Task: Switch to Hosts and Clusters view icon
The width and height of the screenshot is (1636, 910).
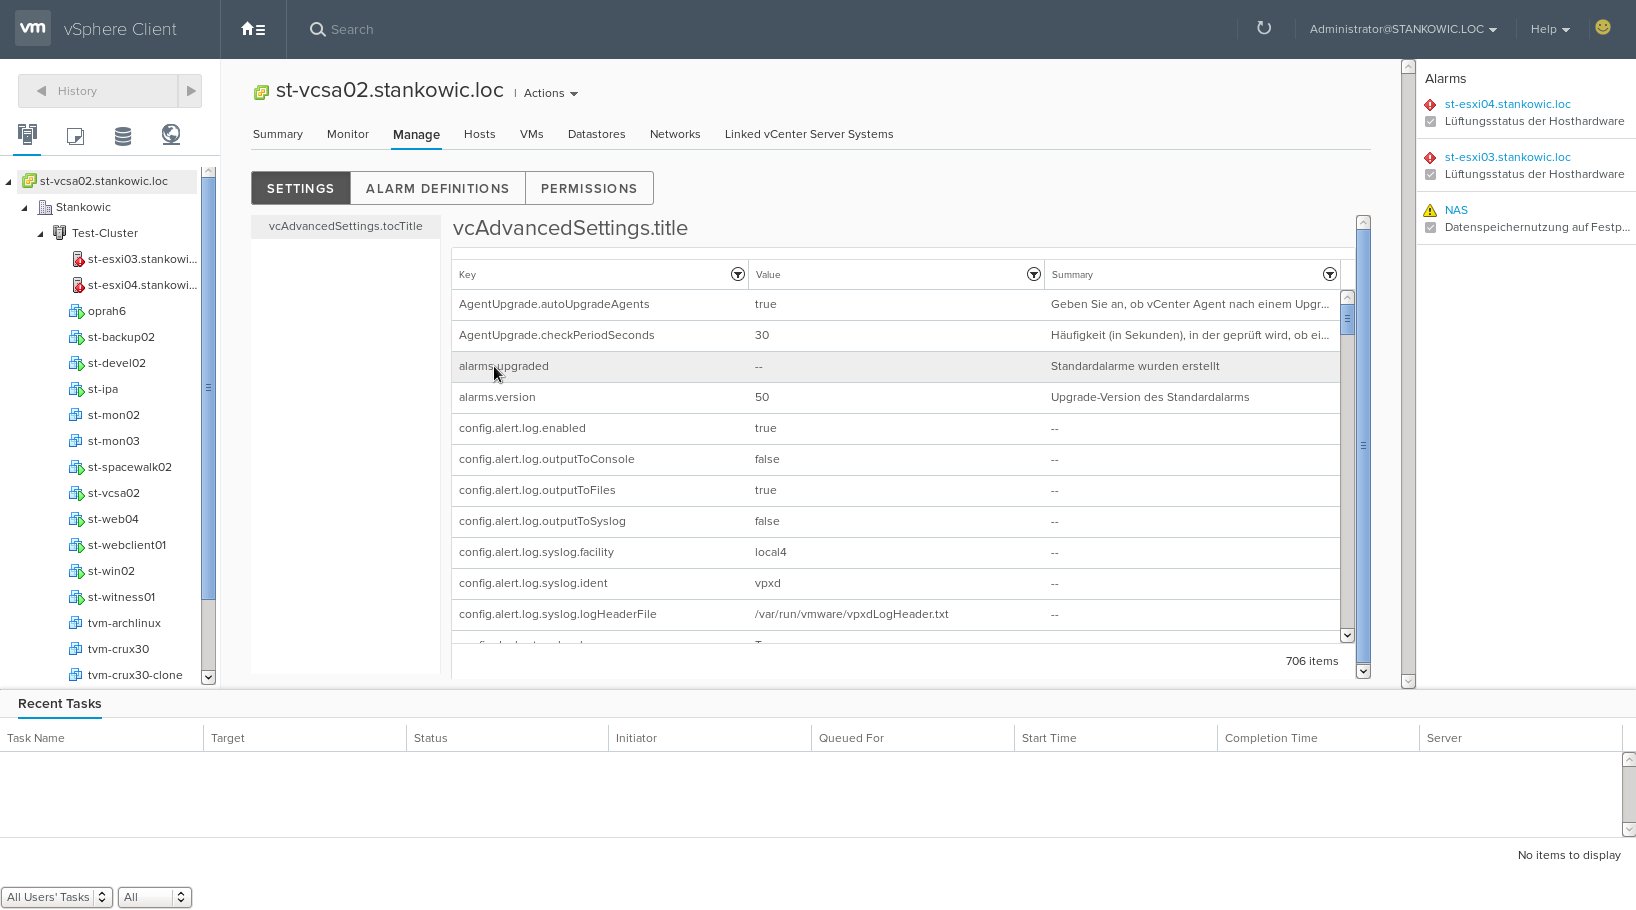Action: 27,134
